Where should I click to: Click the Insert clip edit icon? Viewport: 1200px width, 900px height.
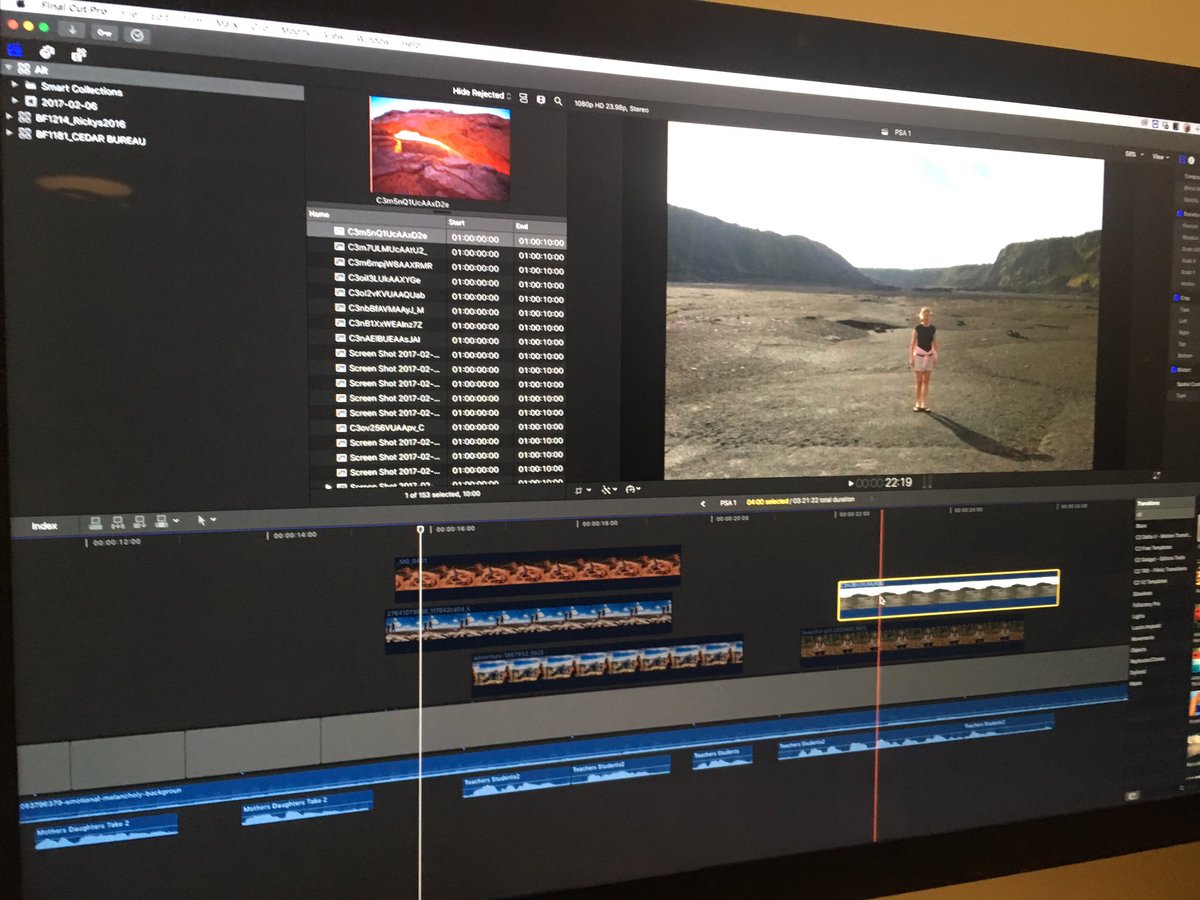point(118,522)
